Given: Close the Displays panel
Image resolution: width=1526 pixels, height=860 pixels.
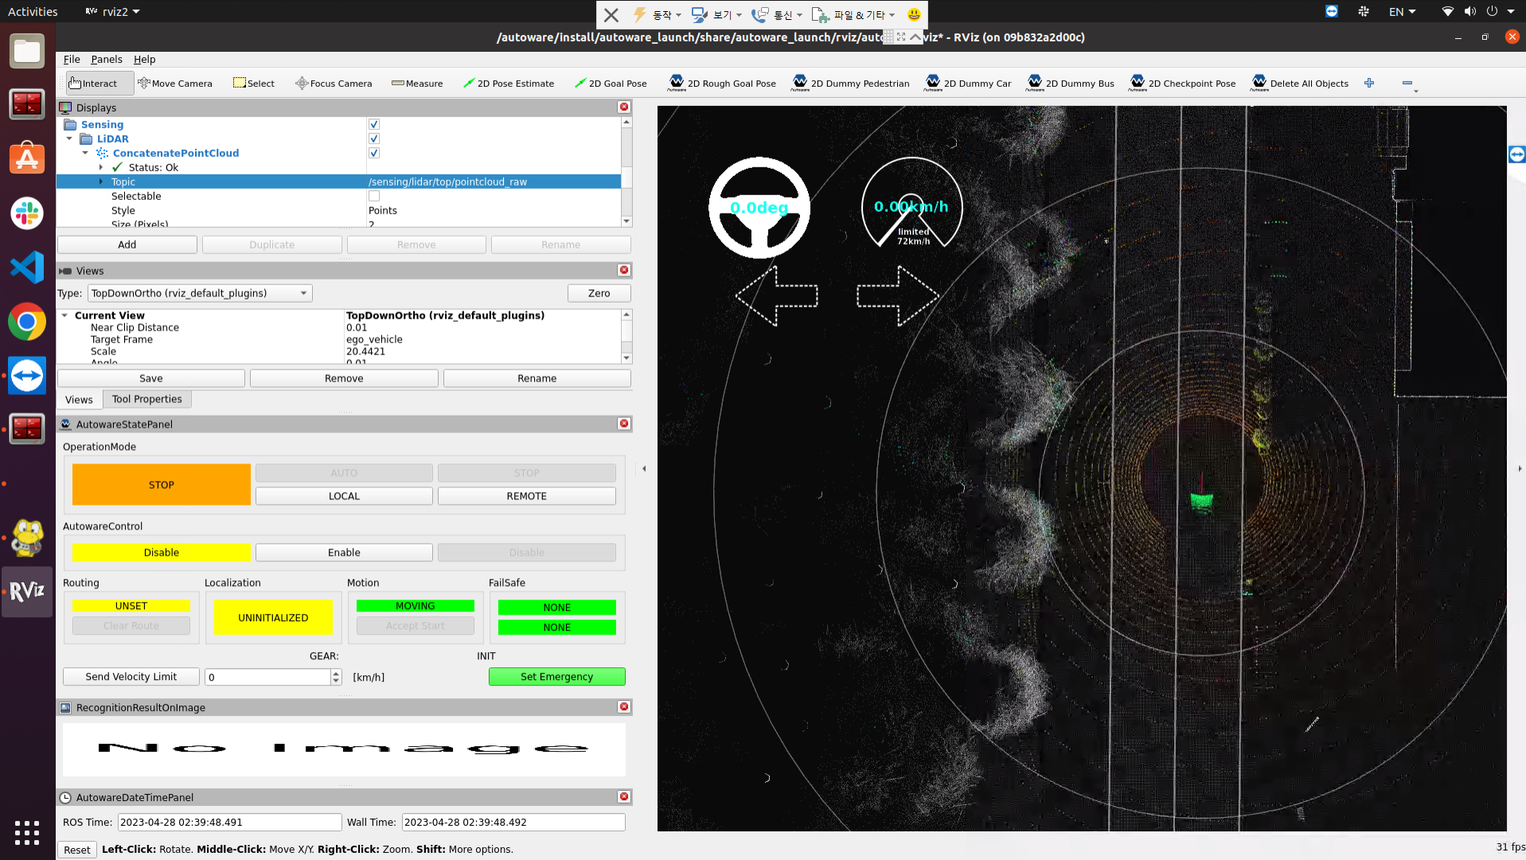Looking at the screenshot, I should [624, 107].
